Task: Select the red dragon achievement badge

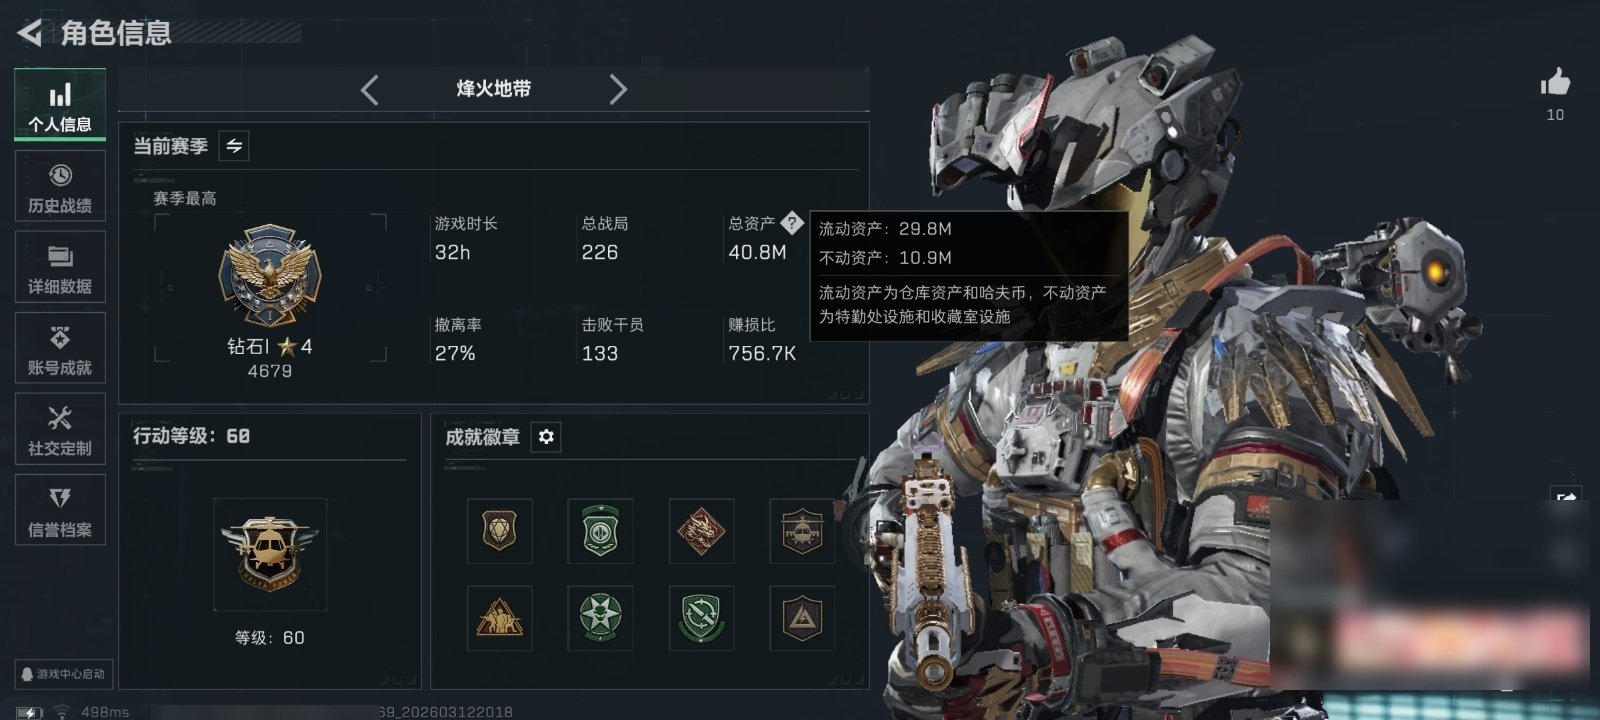Action: pos(701,531)
